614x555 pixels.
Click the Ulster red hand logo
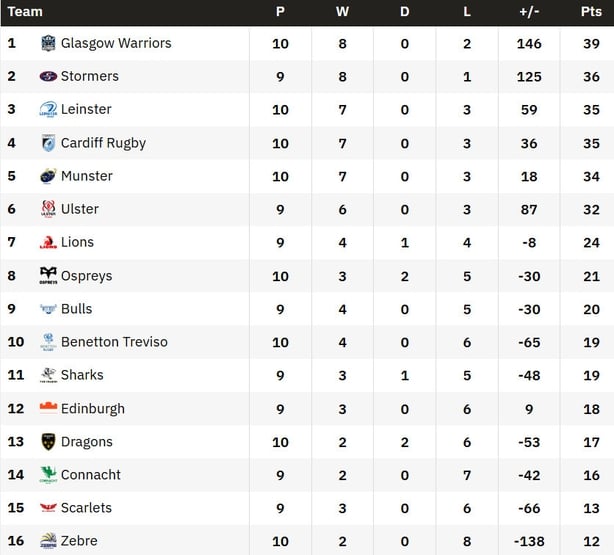coord(48,209)
